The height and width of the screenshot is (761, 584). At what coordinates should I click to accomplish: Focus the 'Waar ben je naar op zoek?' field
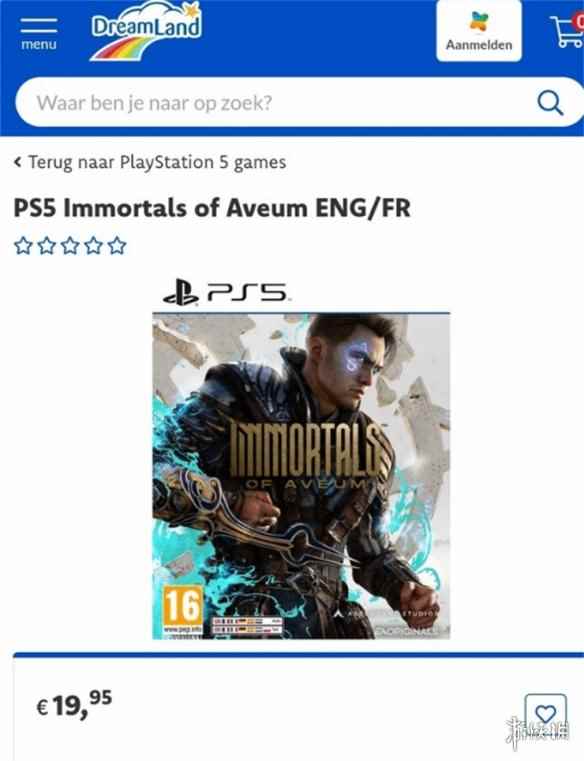[x=277, y=103]
